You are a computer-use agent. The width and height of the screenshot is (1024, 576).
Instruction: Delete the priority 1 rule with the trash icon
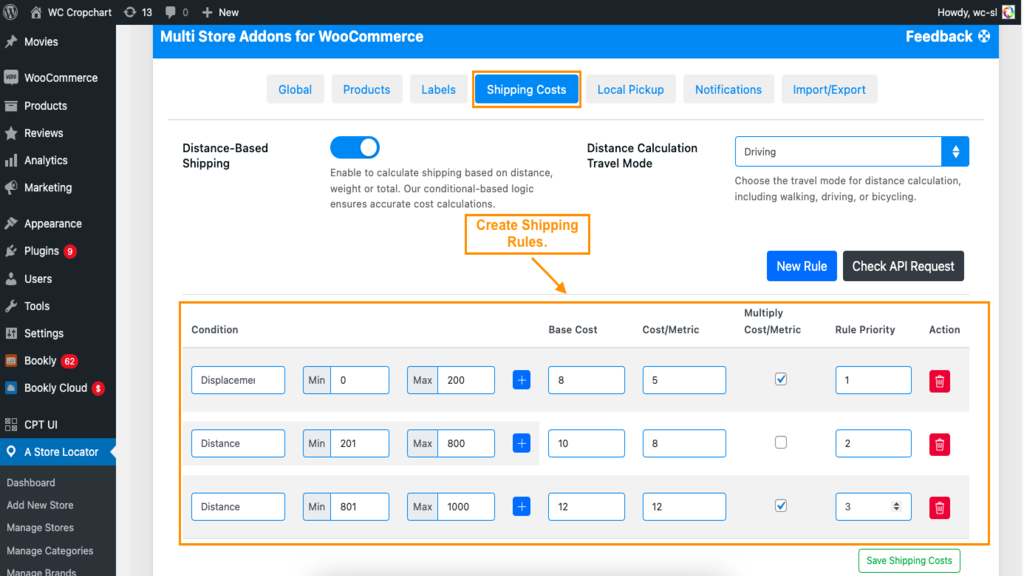tap(939, 381)
